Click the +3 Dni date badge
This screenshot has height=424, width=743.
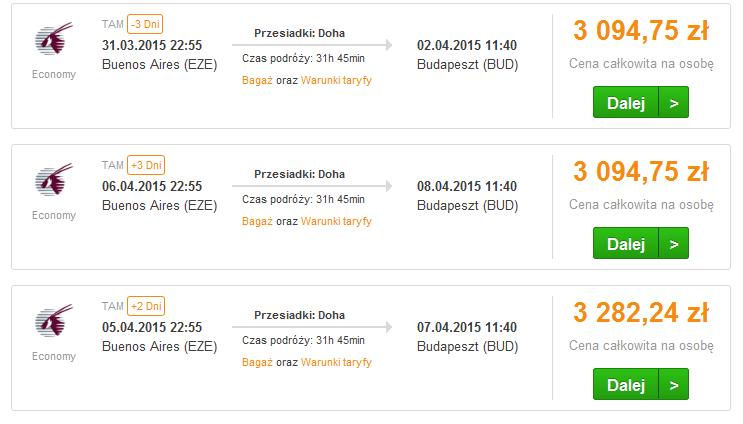pyautogui.click(x=146, y=165)
